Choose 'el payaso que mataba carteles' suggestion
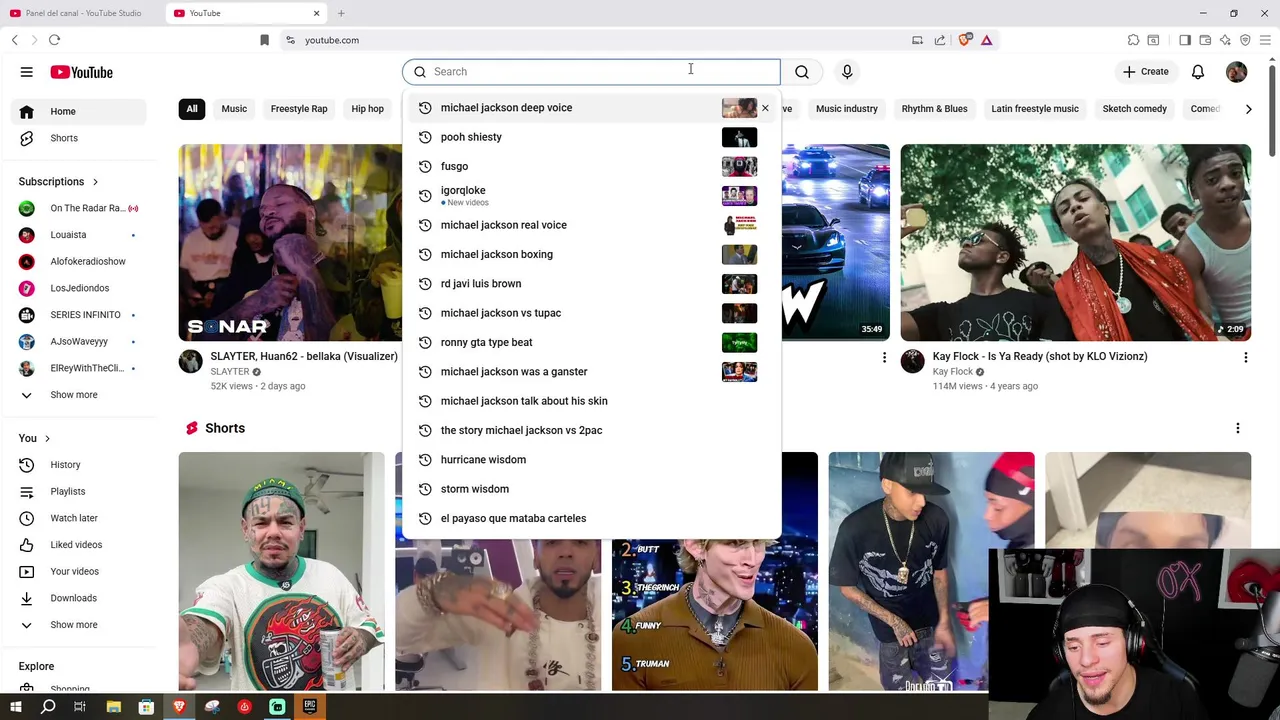The height and width of the screenshot is (720, 1280). point(591,518)
